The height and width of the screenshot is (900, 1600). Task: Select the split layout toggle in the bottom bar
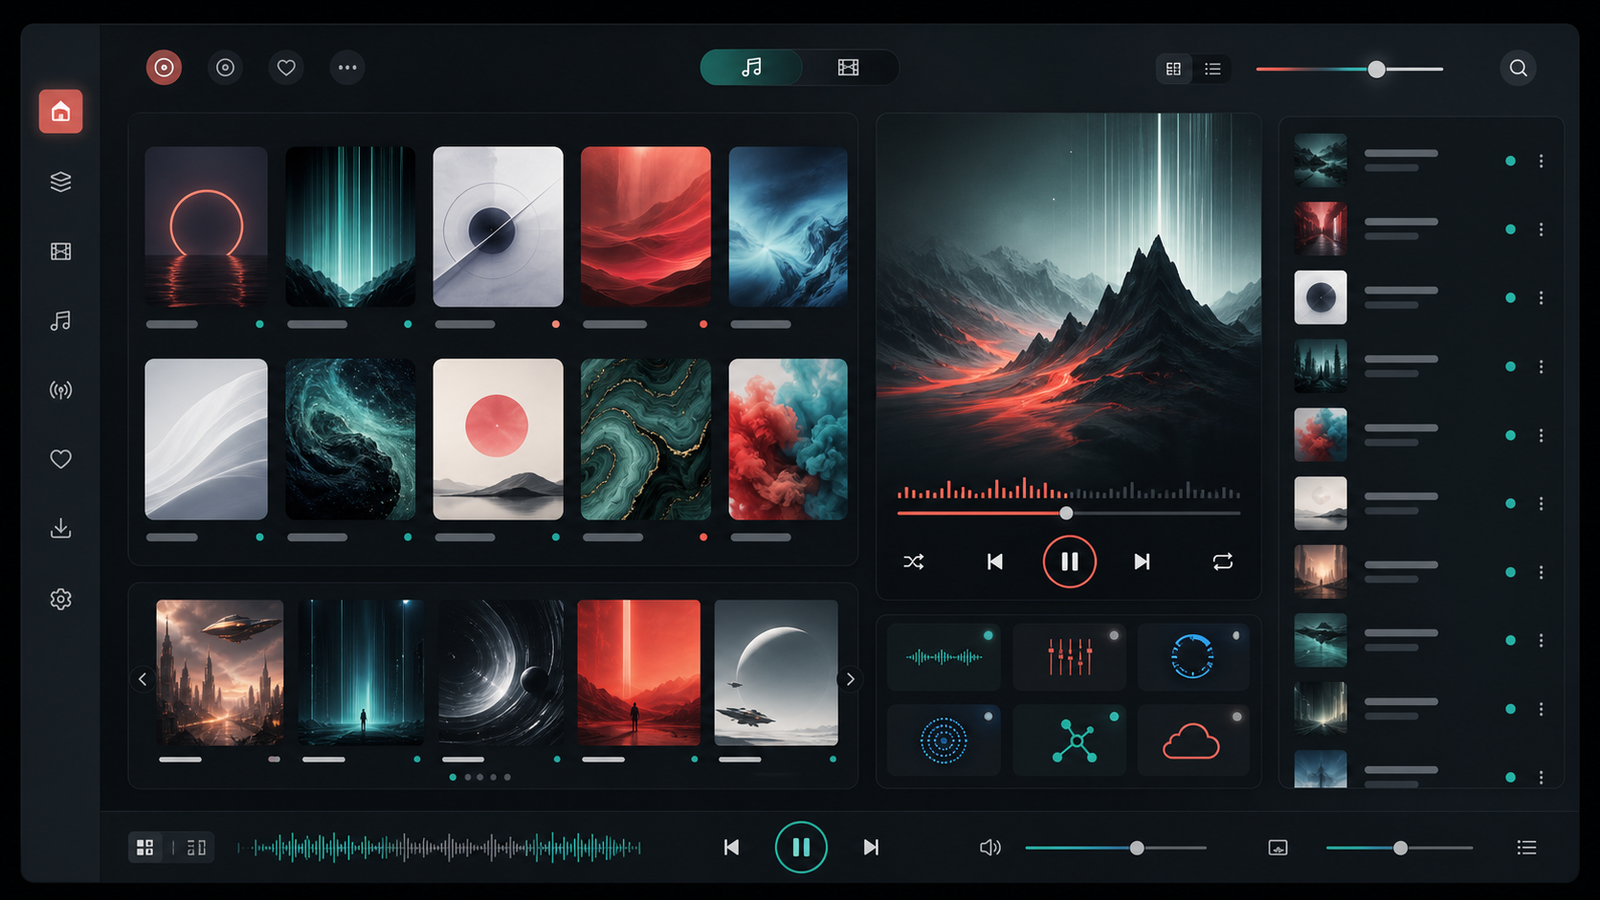[197, 848]
